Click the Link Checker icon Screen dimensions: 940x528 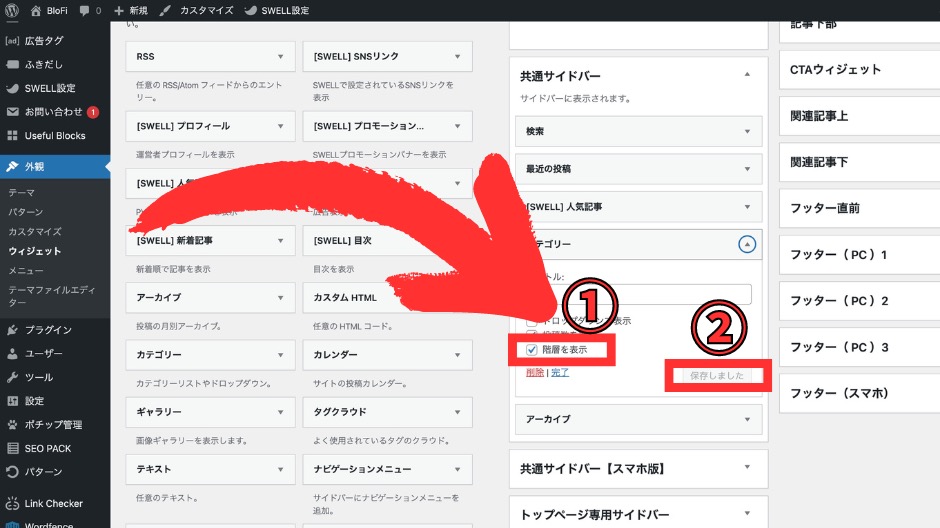coord(12,503)
